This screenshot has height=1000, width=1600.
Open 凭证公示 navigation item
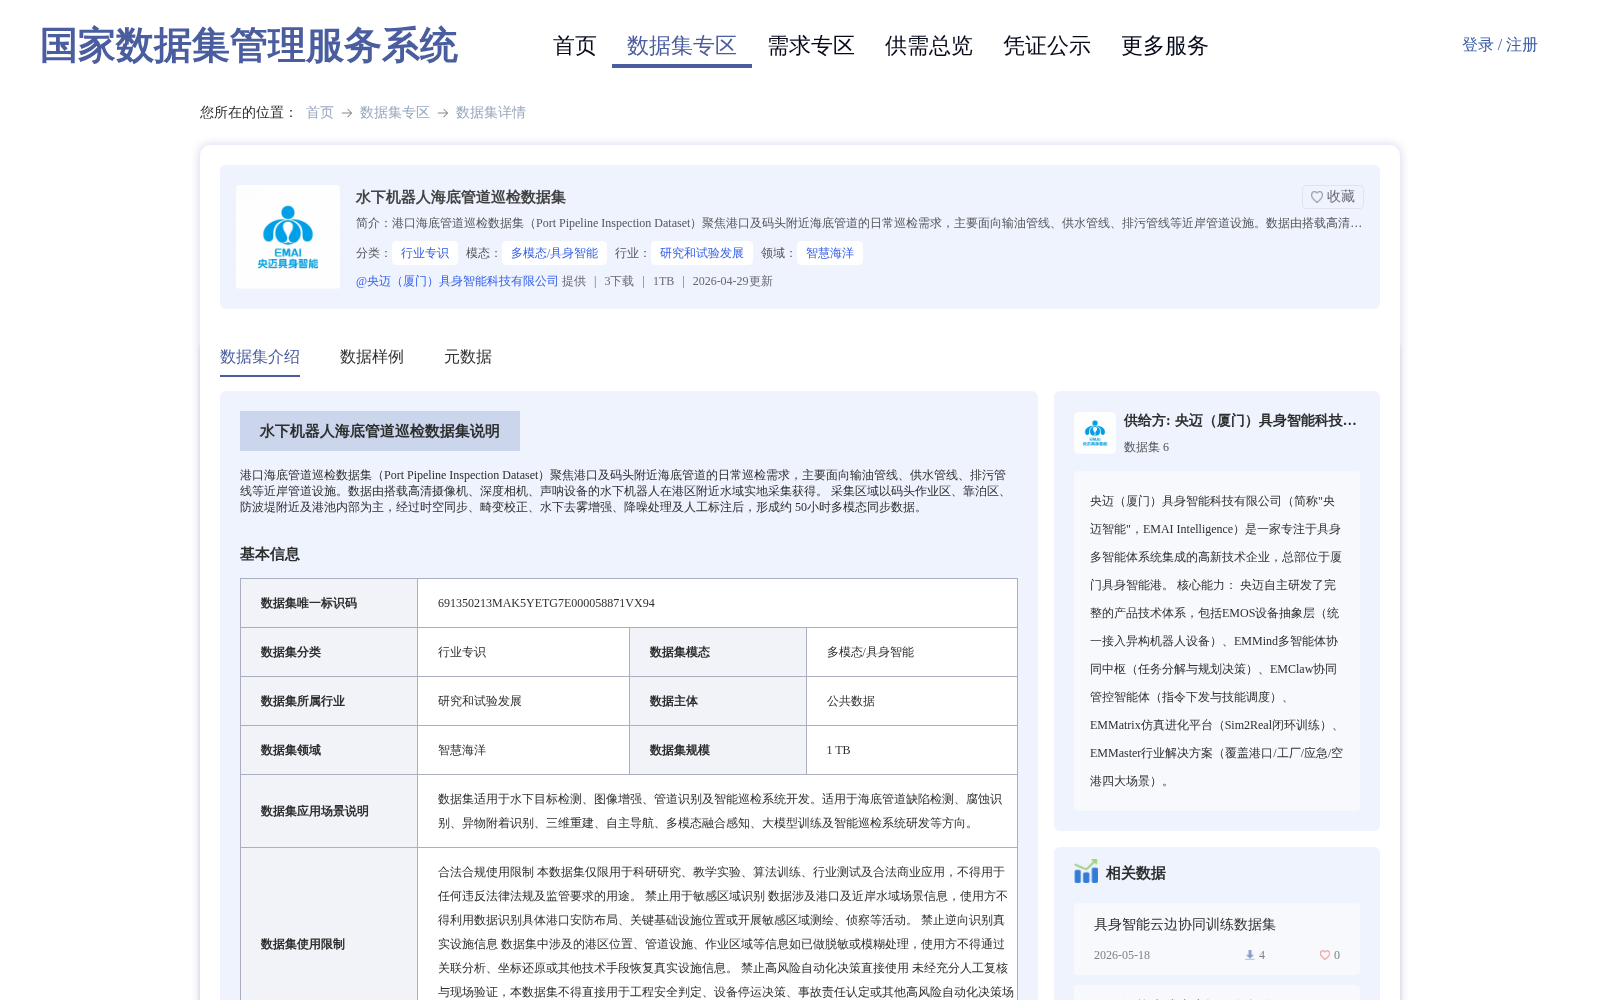(x=1047, y=46)
